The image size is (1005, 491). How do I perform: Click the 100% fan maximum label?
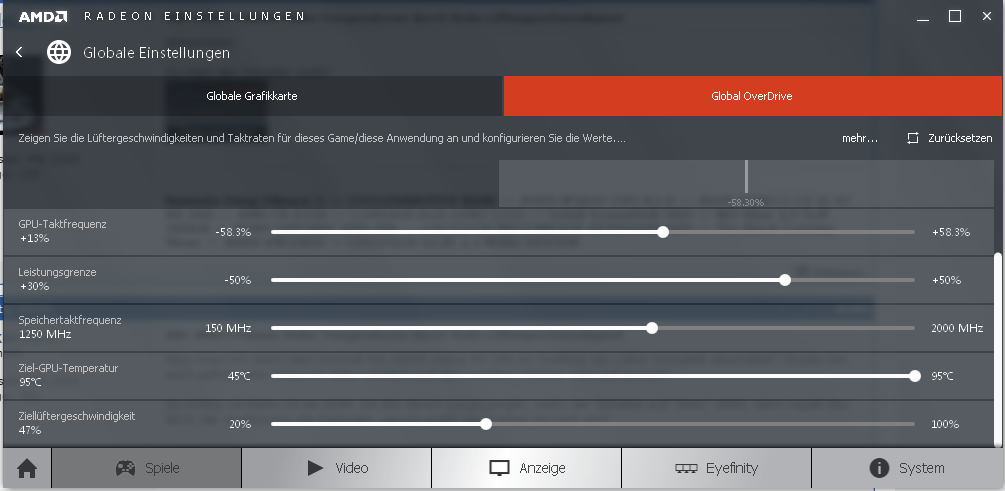point(945,424)
